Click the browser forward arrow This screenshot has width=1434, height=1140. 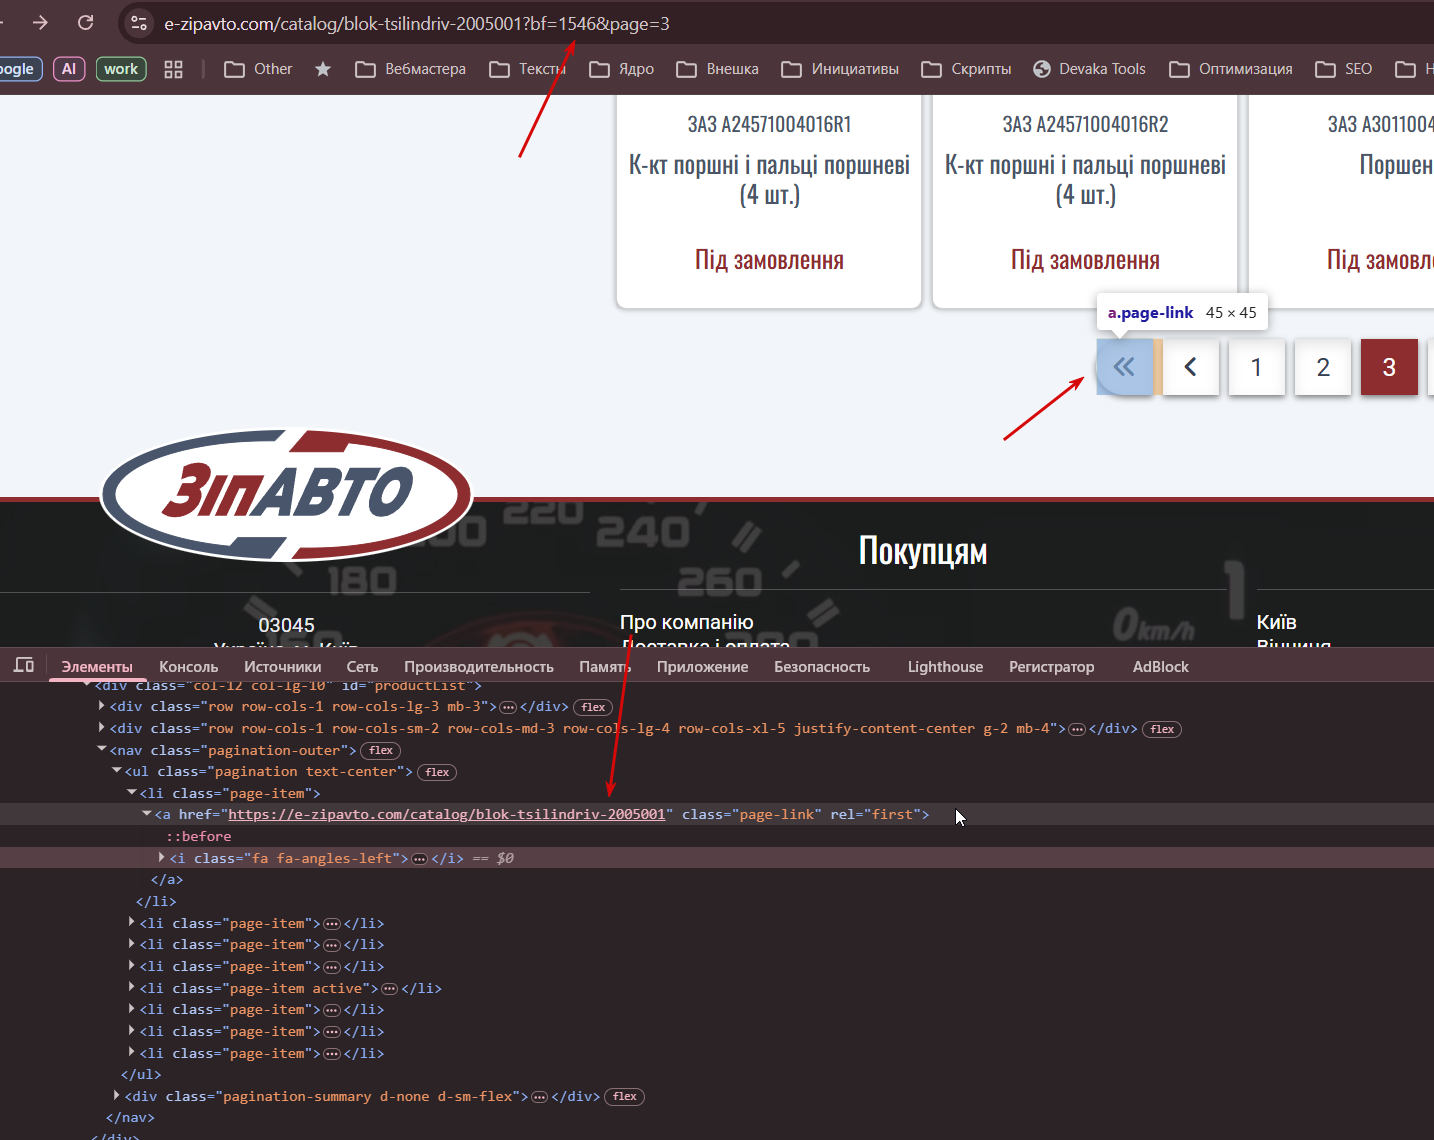coord(40,22)
